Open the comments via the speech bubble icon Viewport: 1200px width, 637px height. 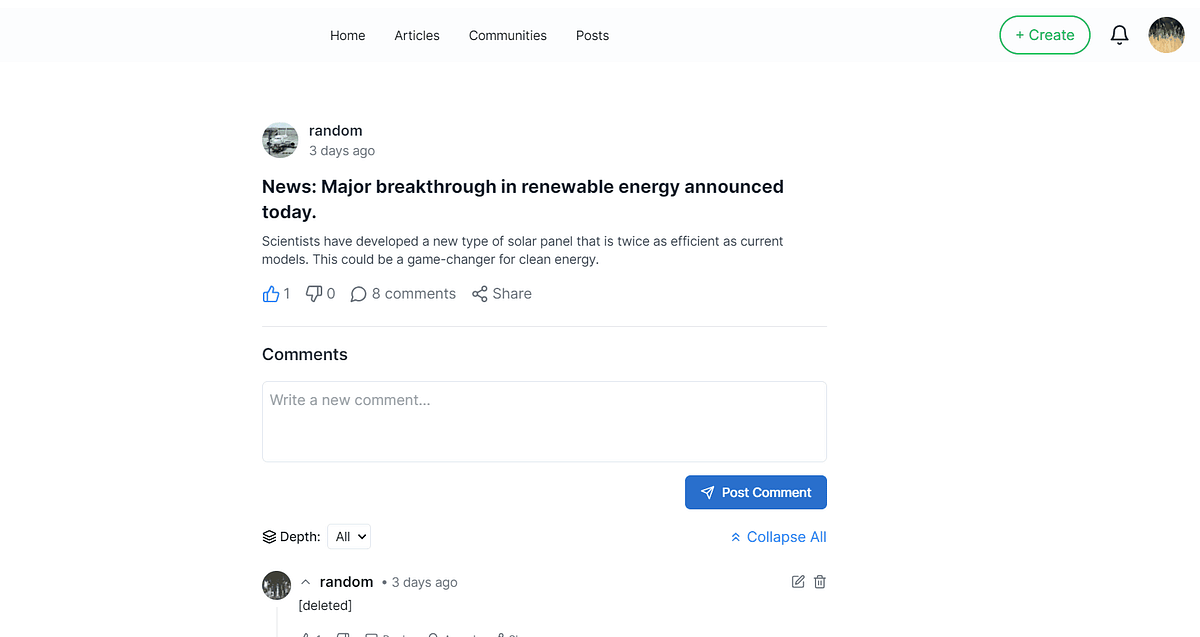358,293
